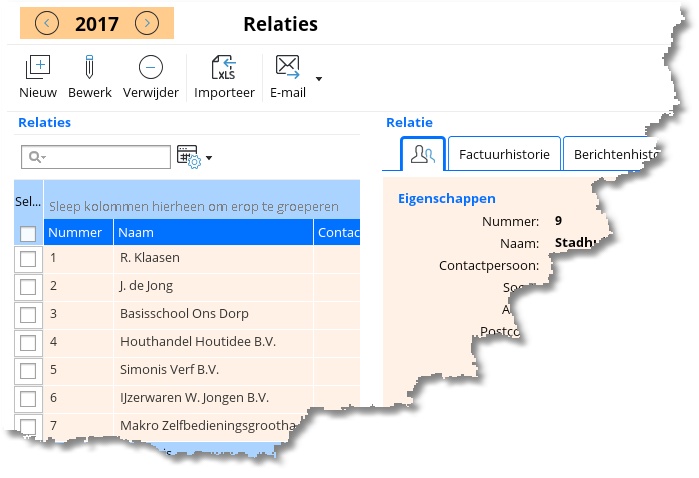The height and width of the screenshot is (478, 699).
Task: Switch to the Factuurhistorie tab
Action: click(503, 154)
